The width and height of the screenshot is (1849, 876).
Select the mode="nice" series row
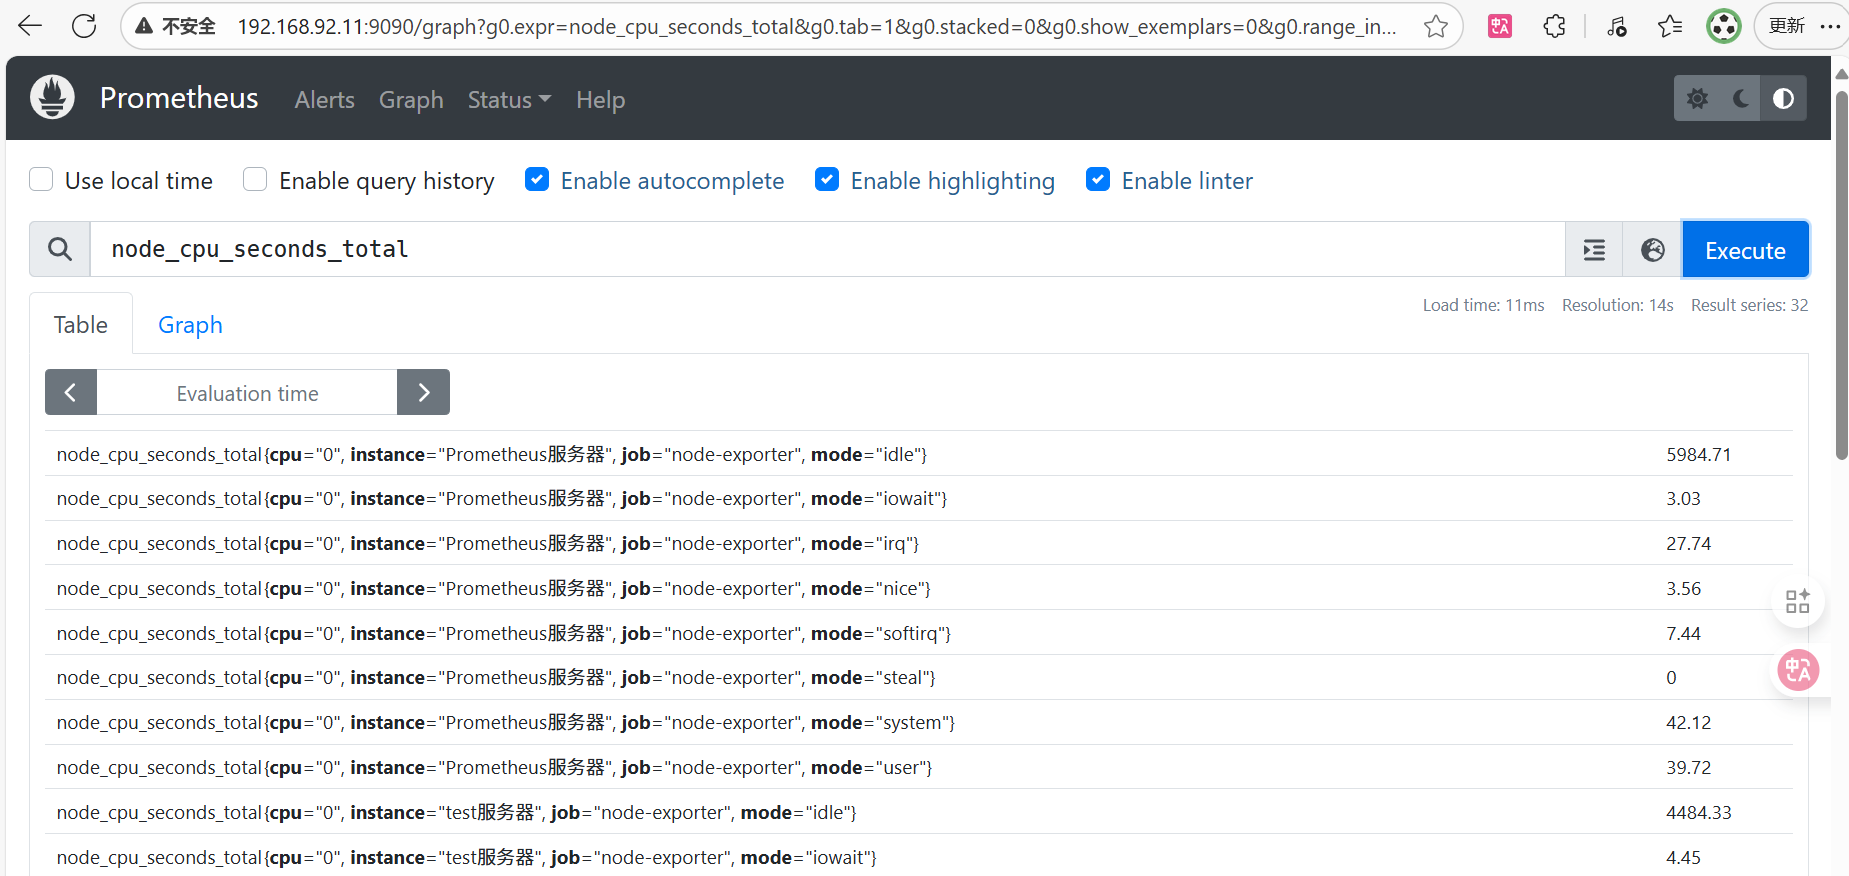click(x=918, y=588)
